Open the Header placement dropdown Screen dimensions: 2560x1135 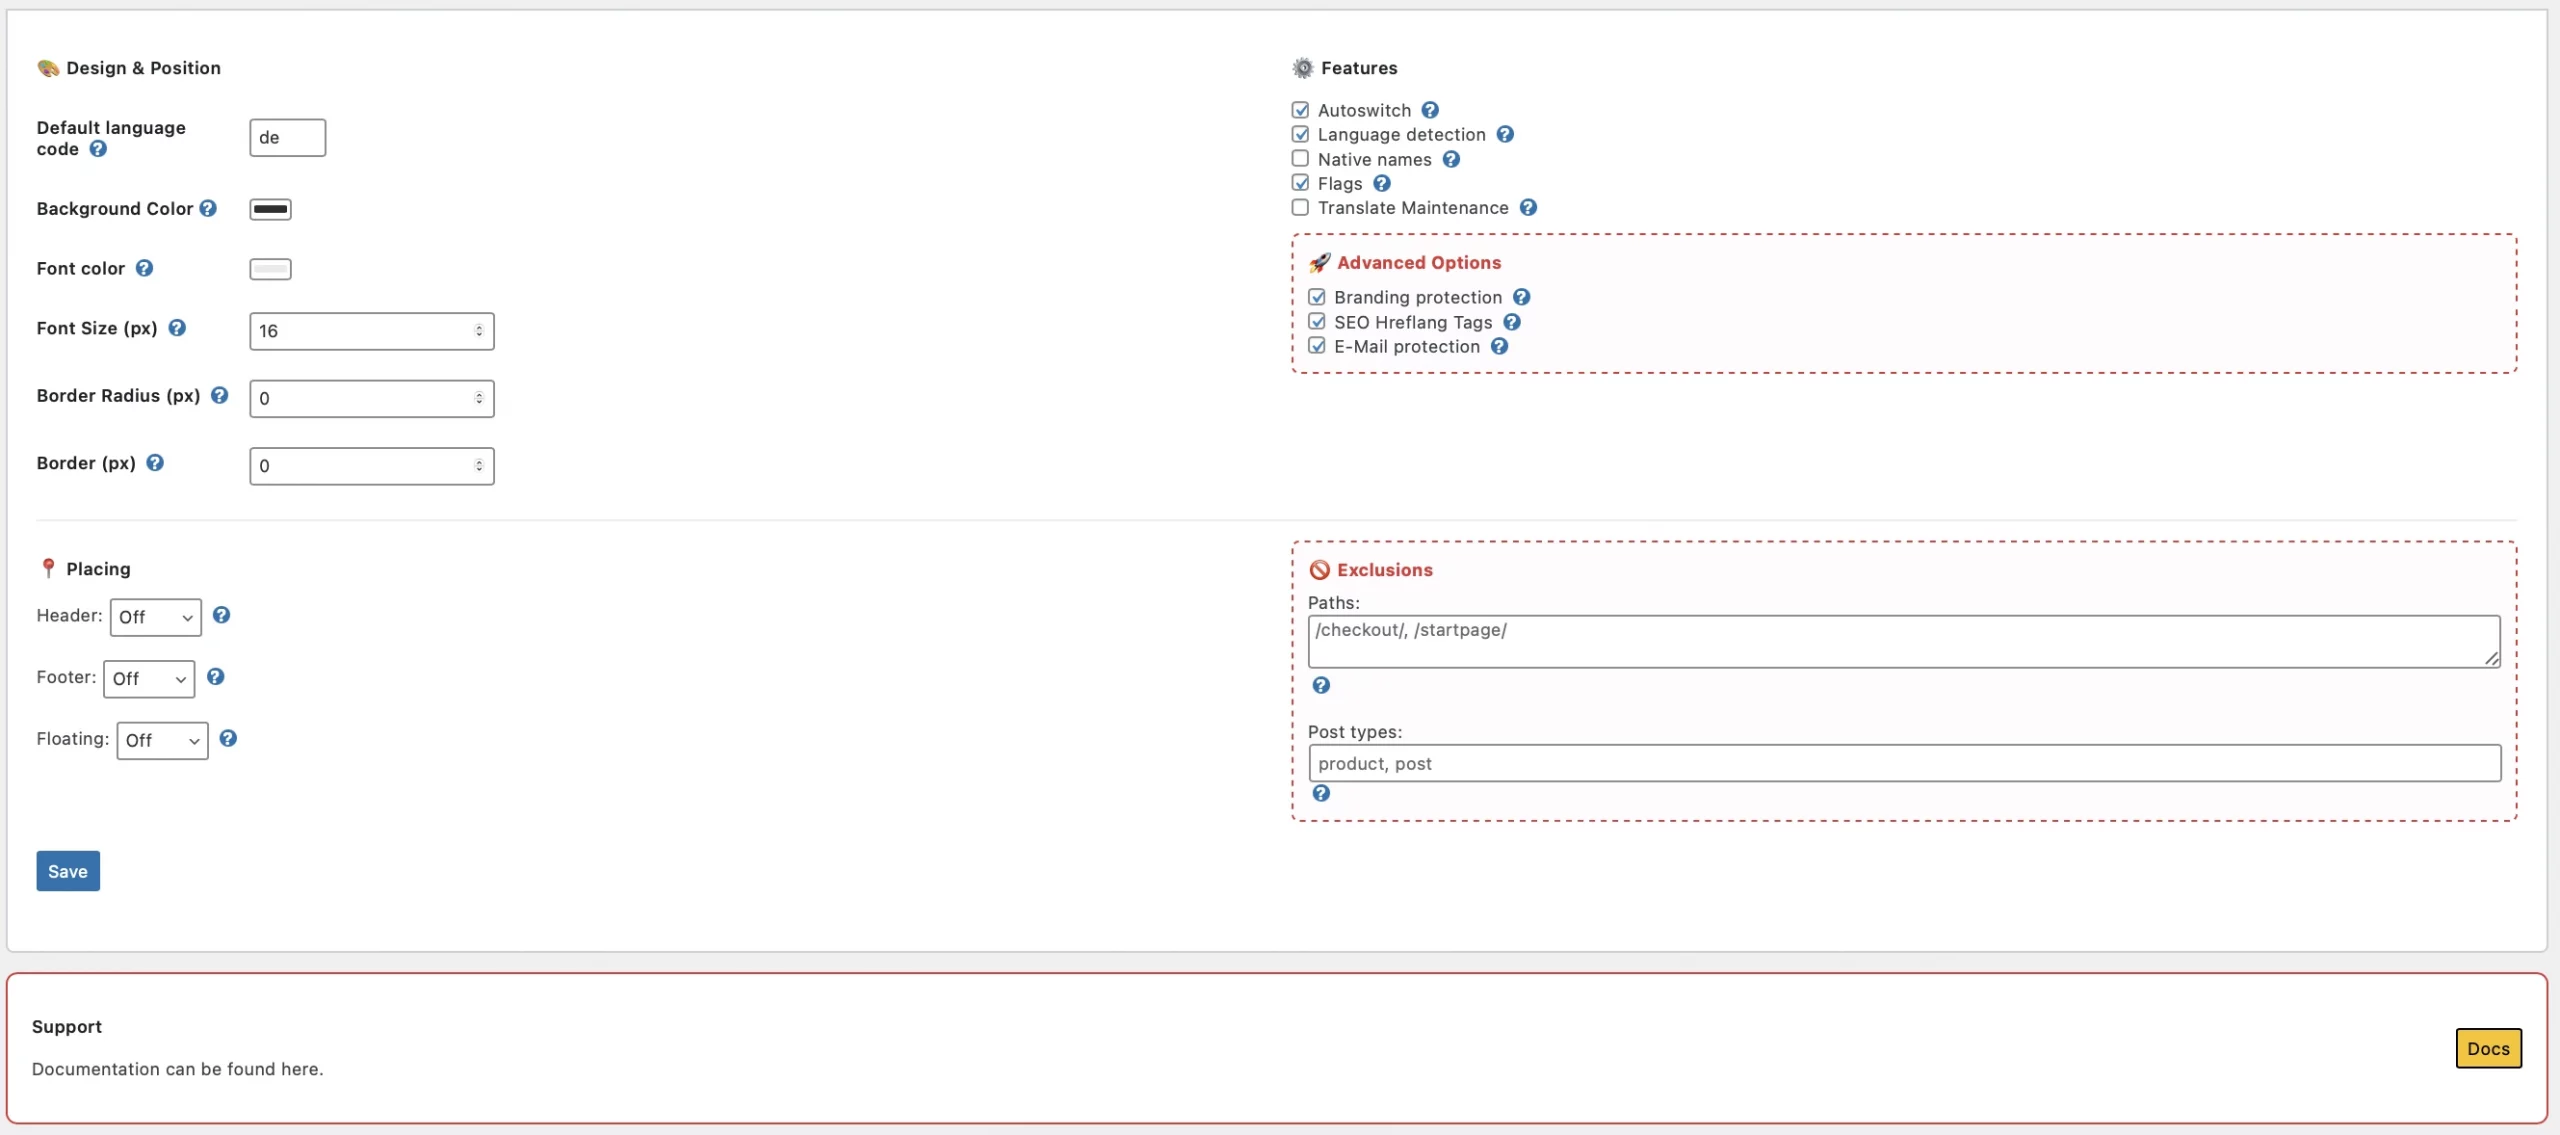(155, 617)
